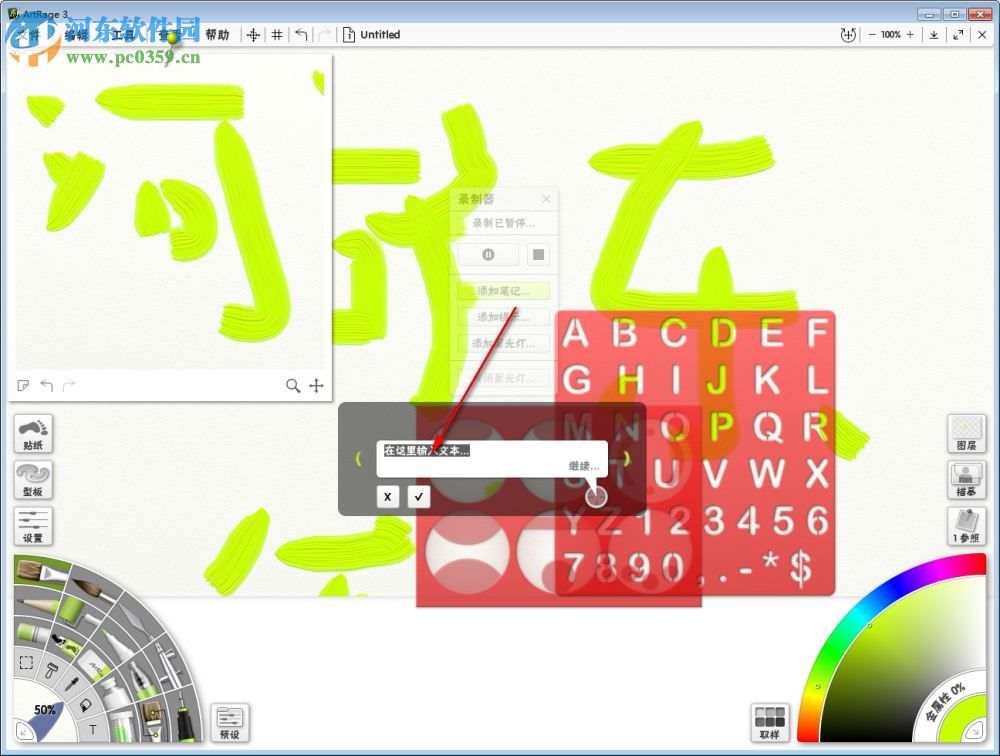The width and height of the screenshot is (1000, 756).
Task: Cancel the note with the X button
Action: (x=388, y=497)
